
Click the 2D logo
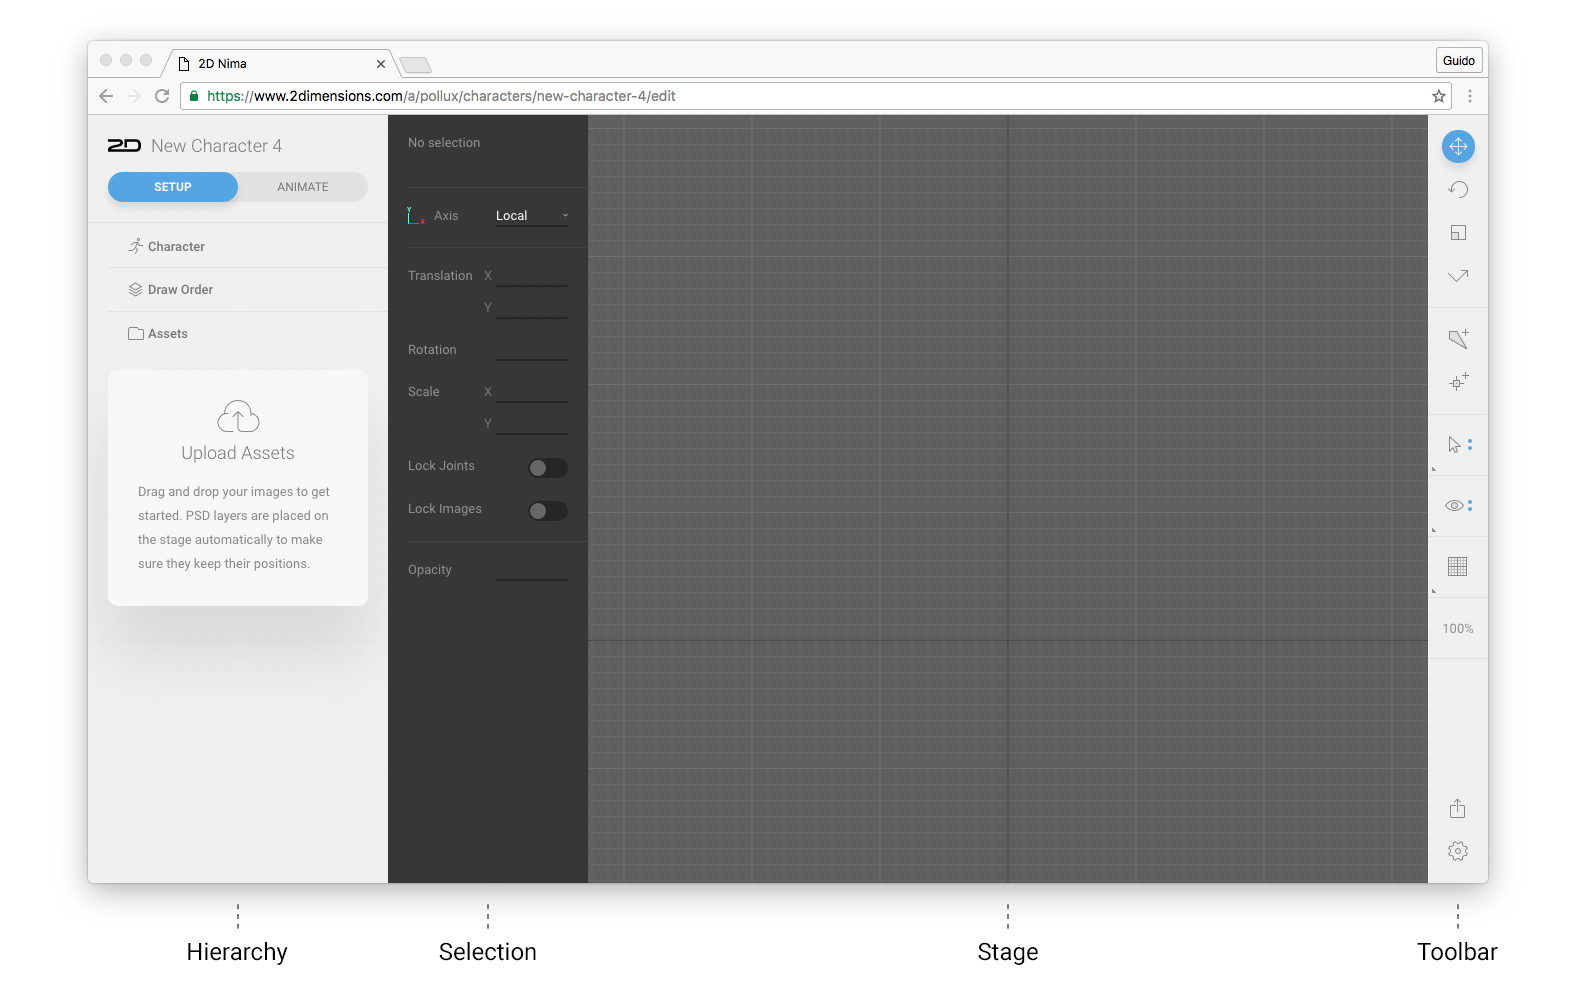[124, 146]
